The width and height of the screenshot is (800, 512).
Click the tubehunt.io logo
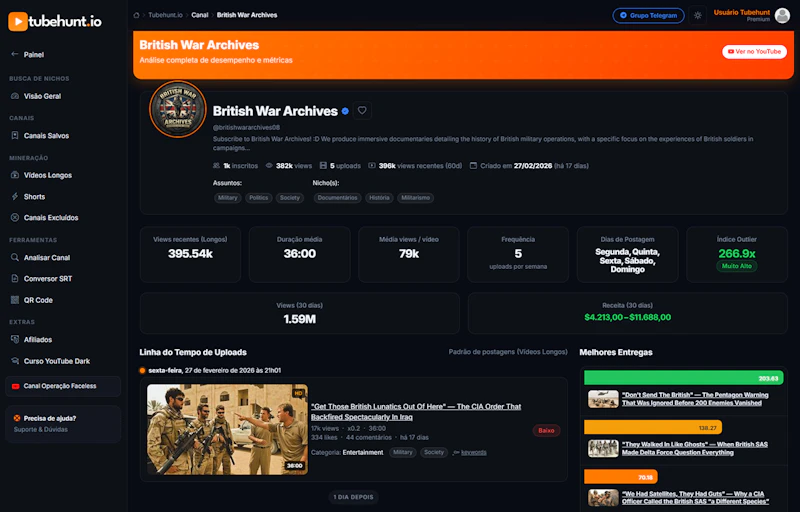[x=55, y=21]
